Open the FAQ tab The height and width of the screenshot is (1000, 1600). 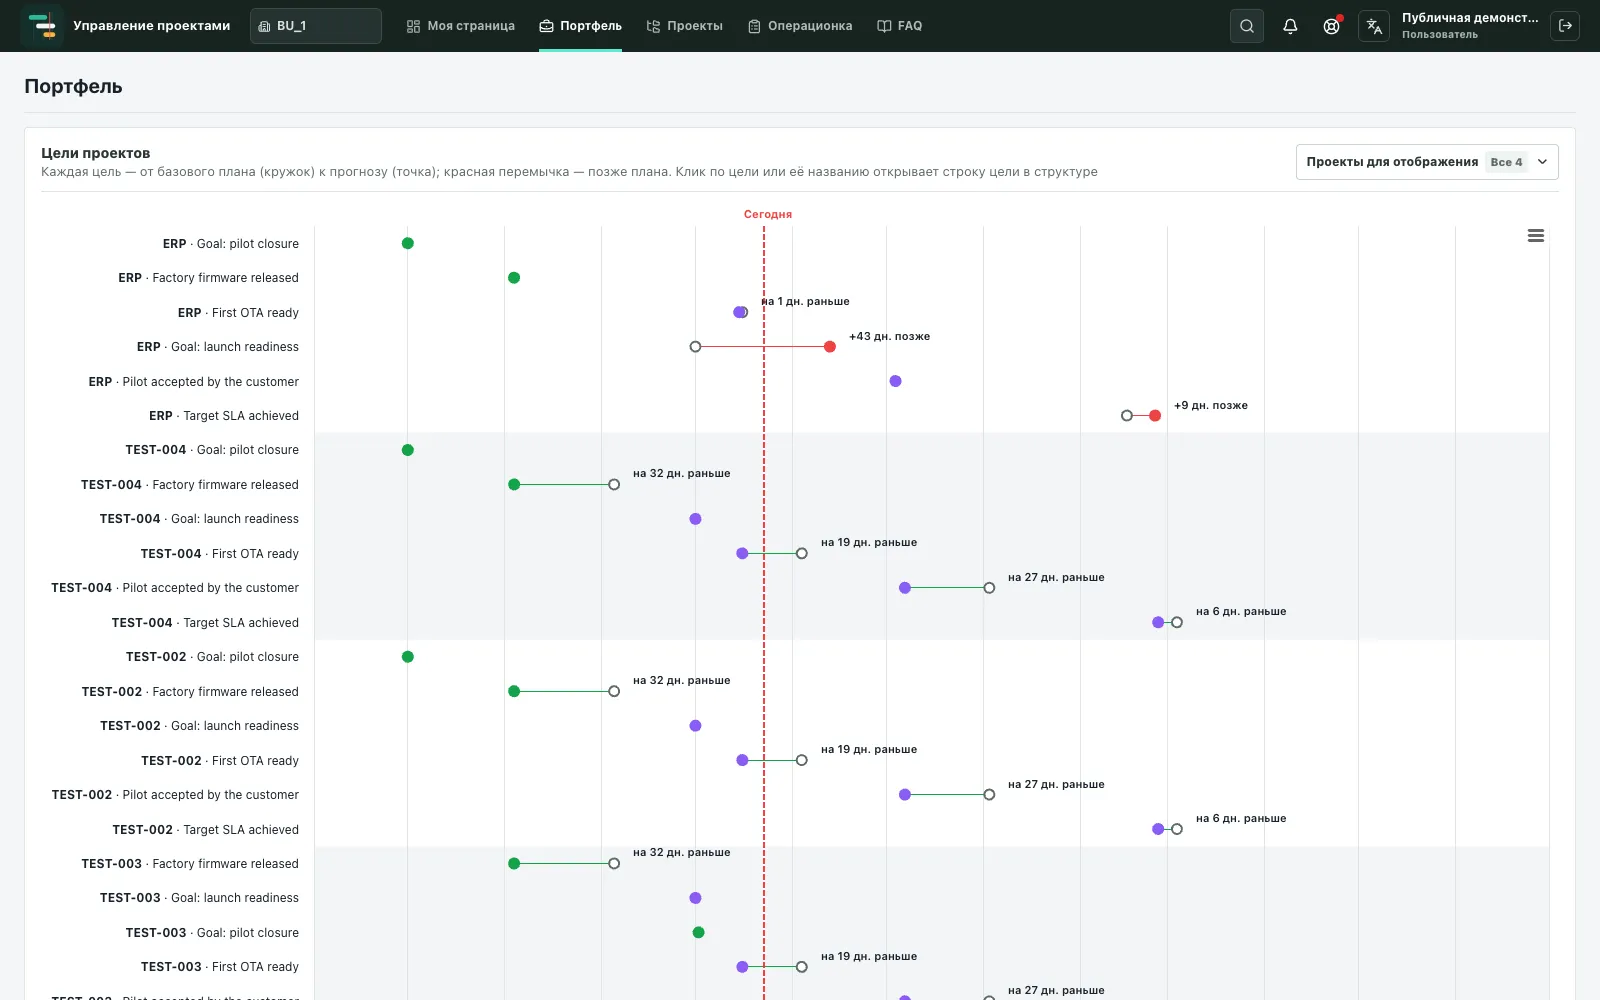[x=899, y=26]
